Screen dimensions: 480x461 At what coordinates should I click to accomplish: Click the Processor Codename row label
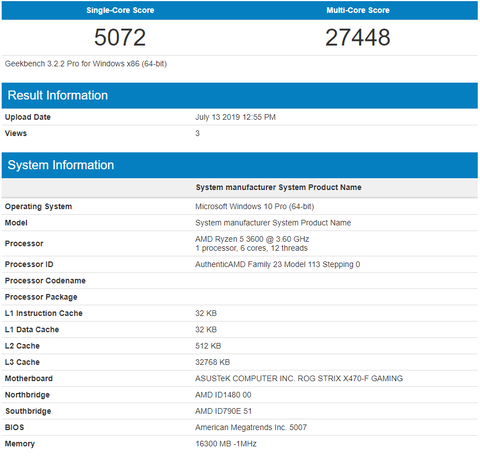click(45, 281)
